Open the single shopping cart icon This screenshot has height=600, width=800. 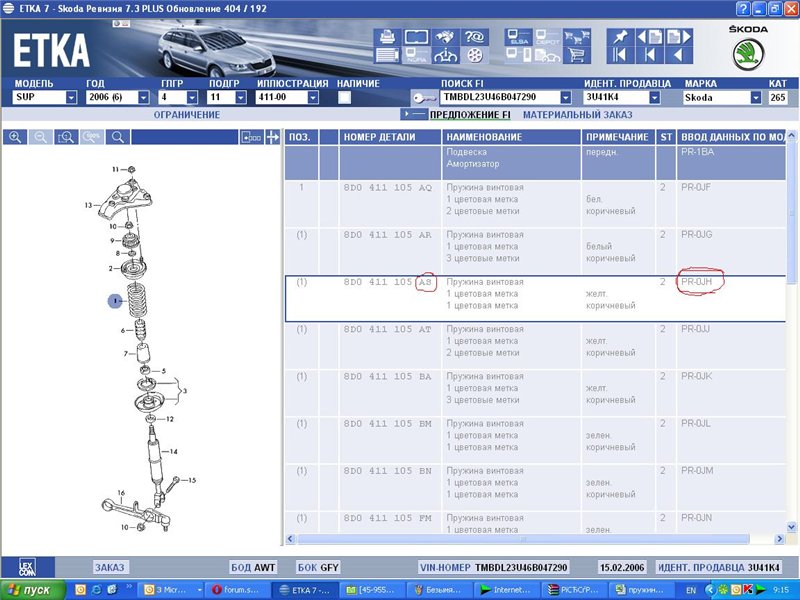click(577, 55)
